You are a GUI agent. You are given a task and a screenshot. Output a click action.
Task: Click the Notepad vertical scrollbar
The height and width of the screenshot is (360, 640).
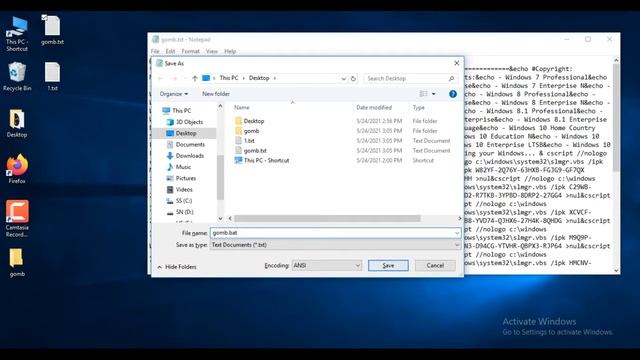pos(616,118)
